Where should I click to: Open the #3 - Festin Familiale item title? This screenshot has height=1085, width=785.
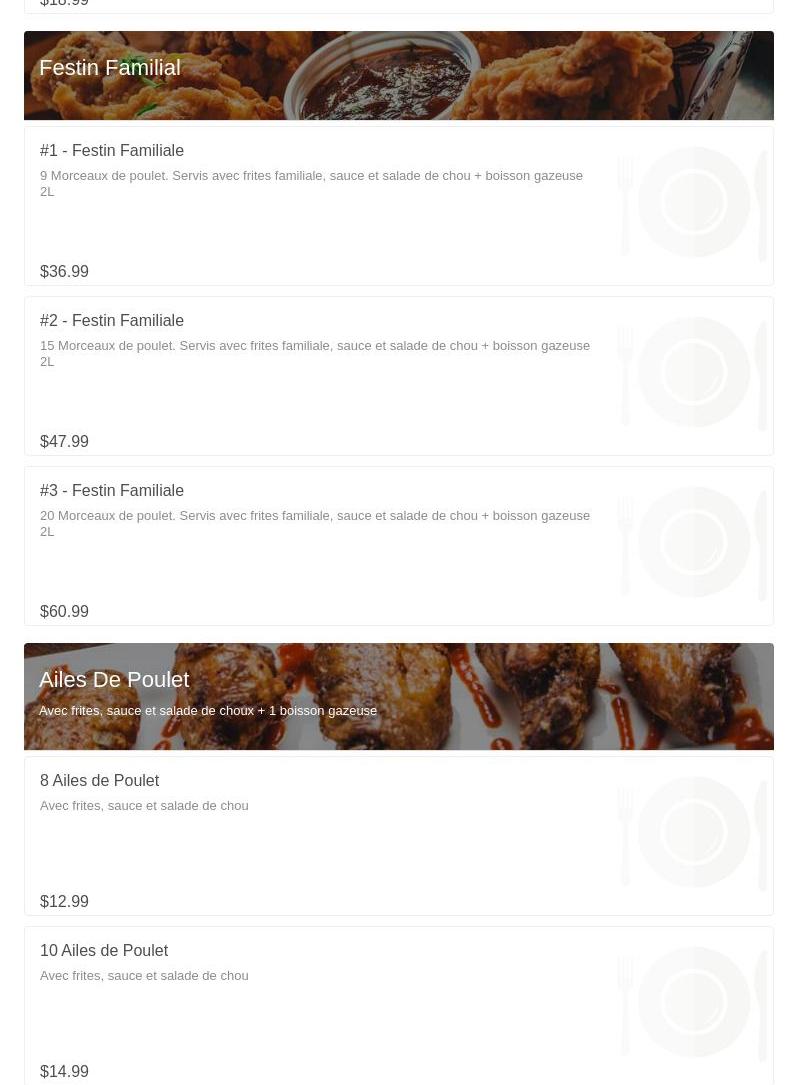click(111, 491)
